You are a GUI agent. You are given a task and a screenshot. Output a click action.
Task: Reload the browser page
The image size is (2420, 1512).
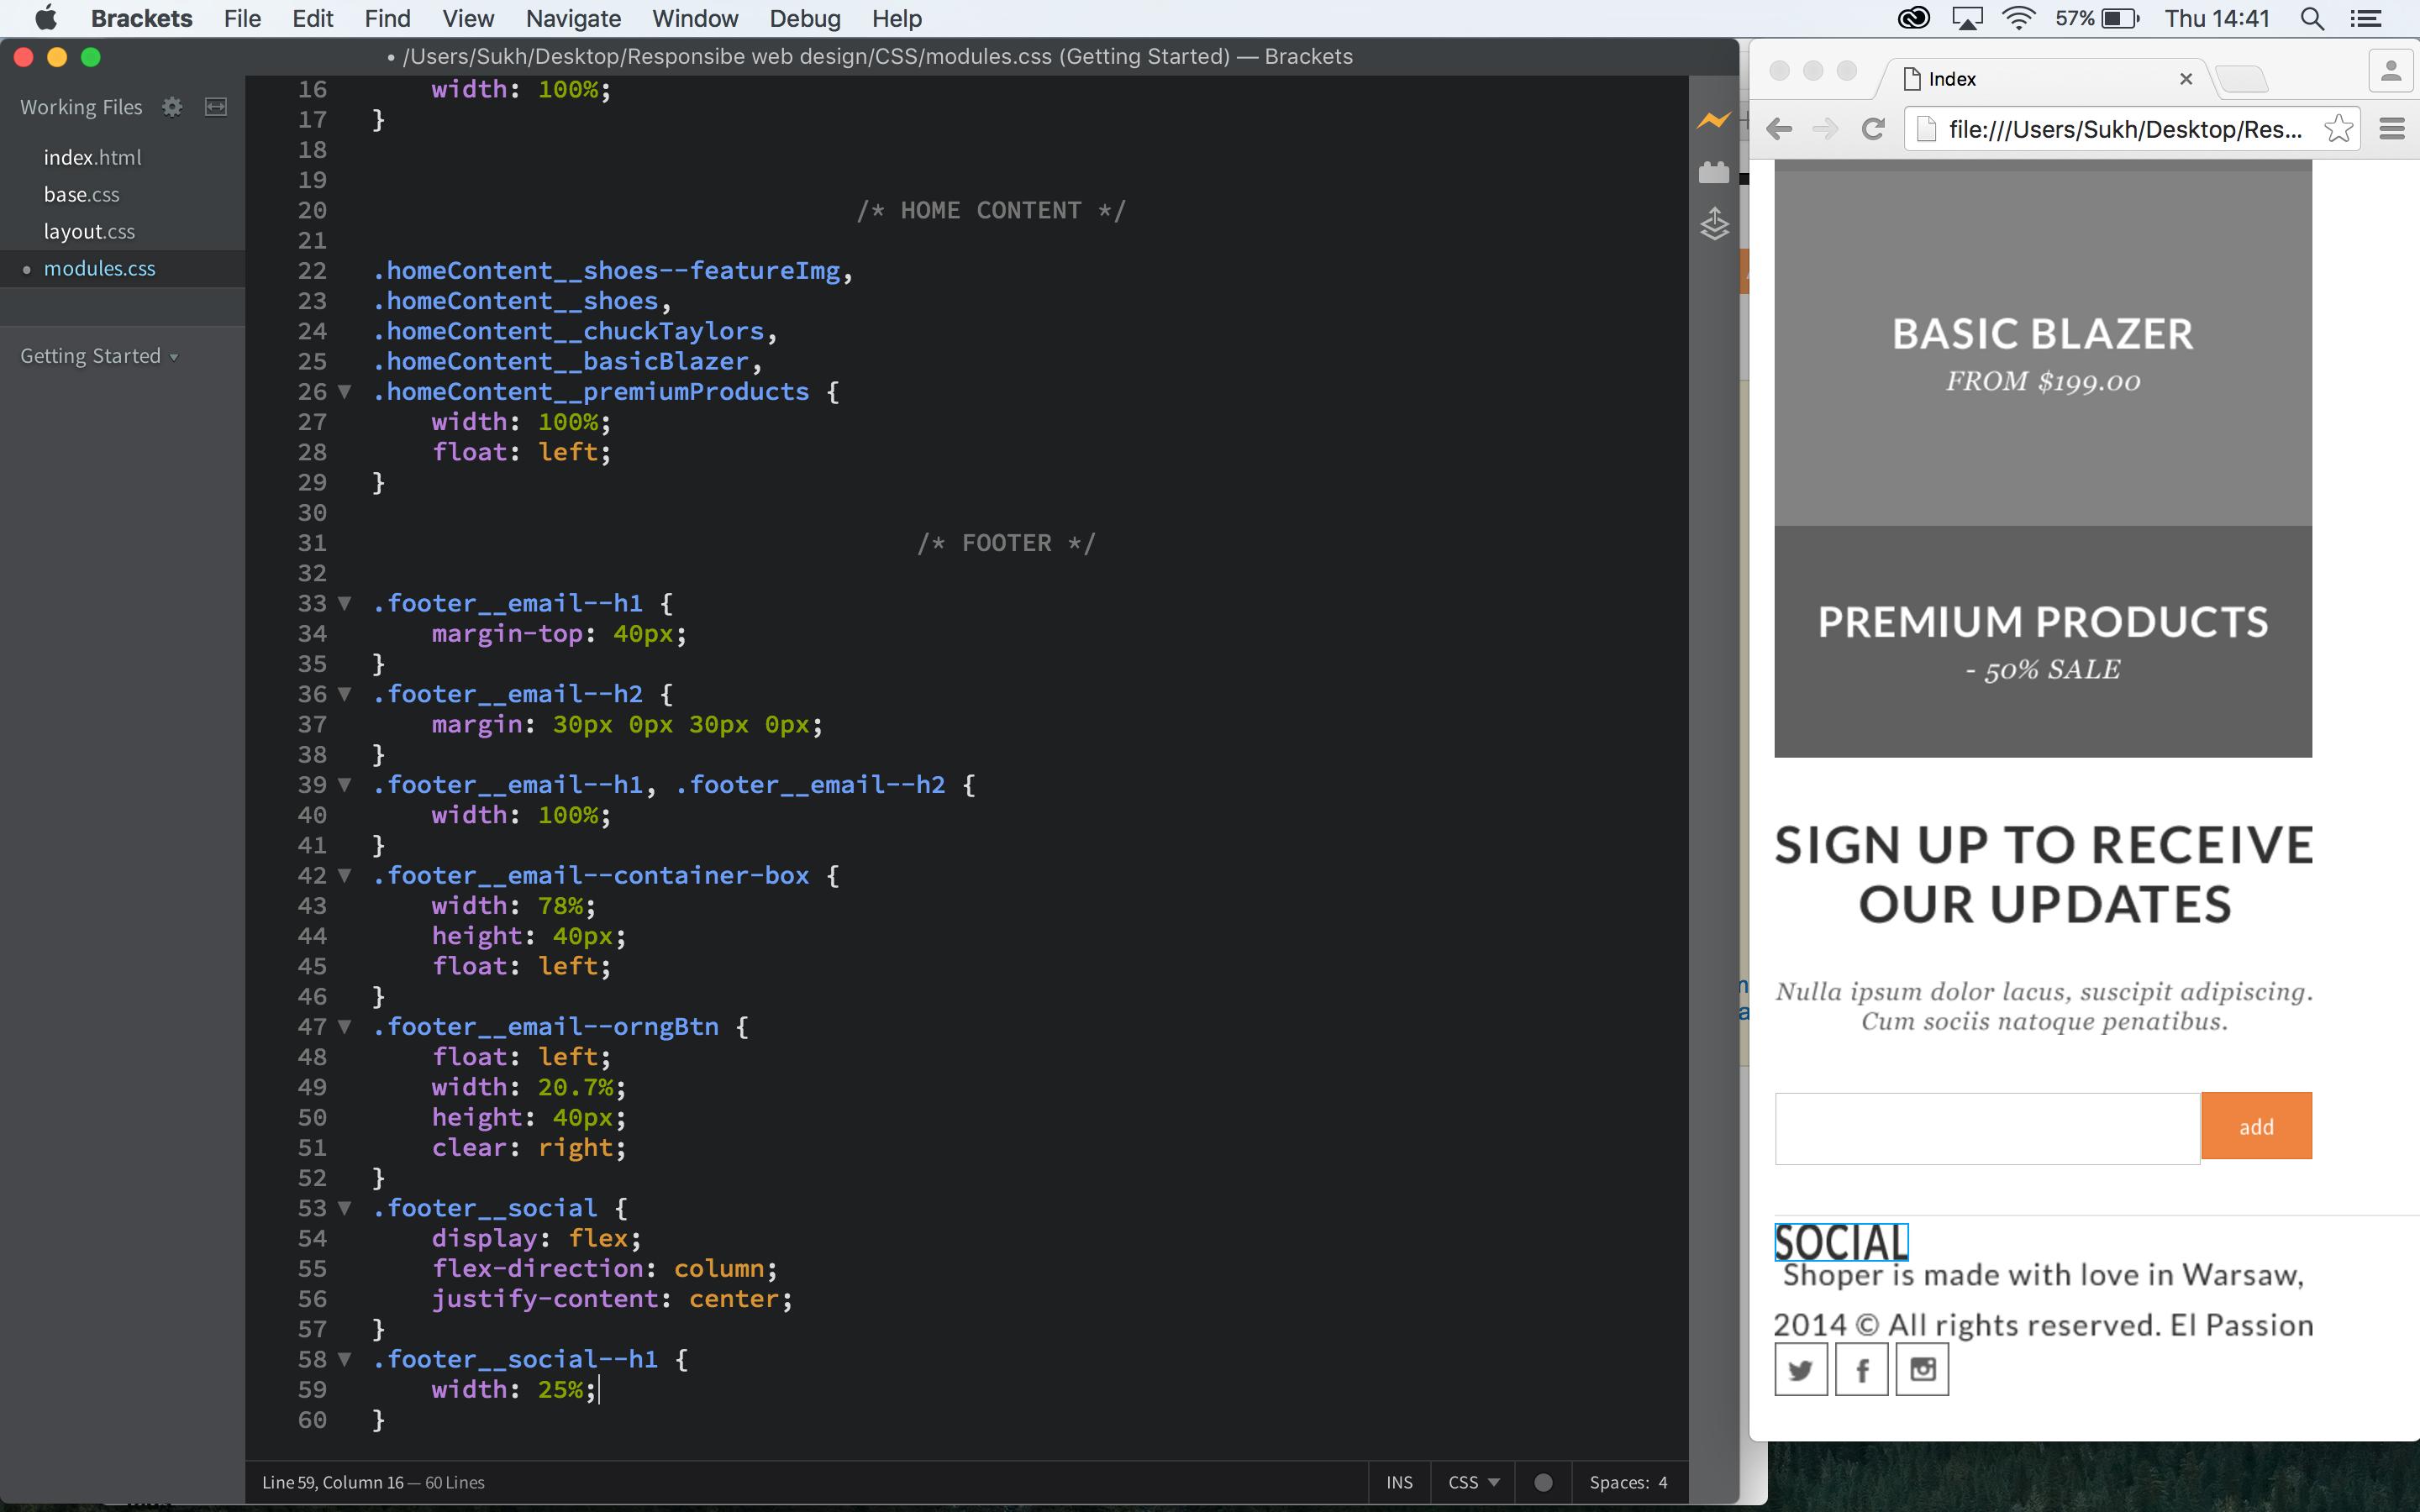(x=1873, y=129)
